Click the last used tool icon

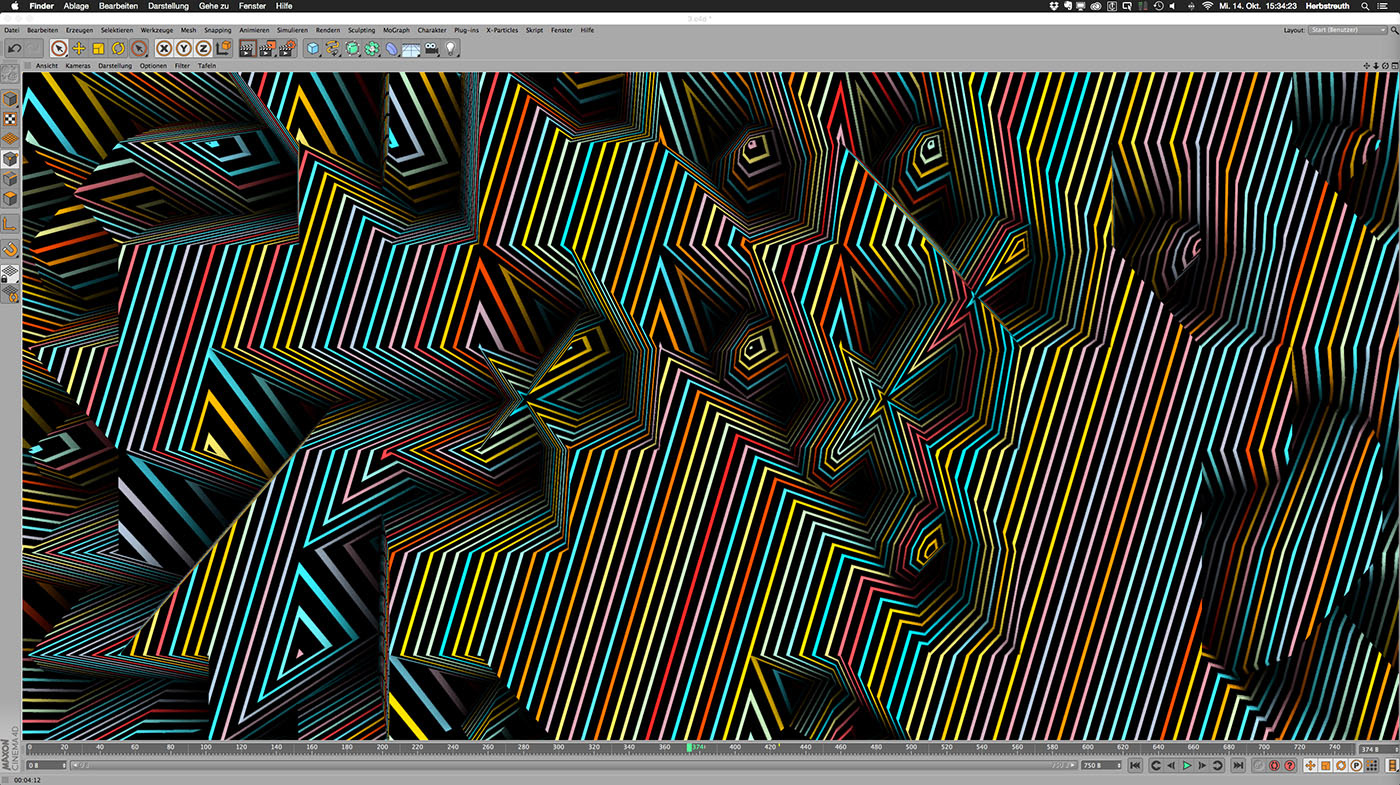(138, 48)
